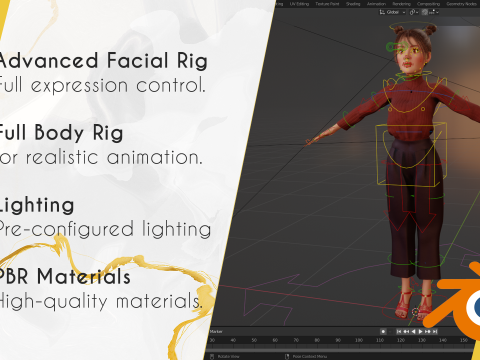The image size is (480, 360).
Task: Jump to the last frame endpoint
Action: [435, 331]
